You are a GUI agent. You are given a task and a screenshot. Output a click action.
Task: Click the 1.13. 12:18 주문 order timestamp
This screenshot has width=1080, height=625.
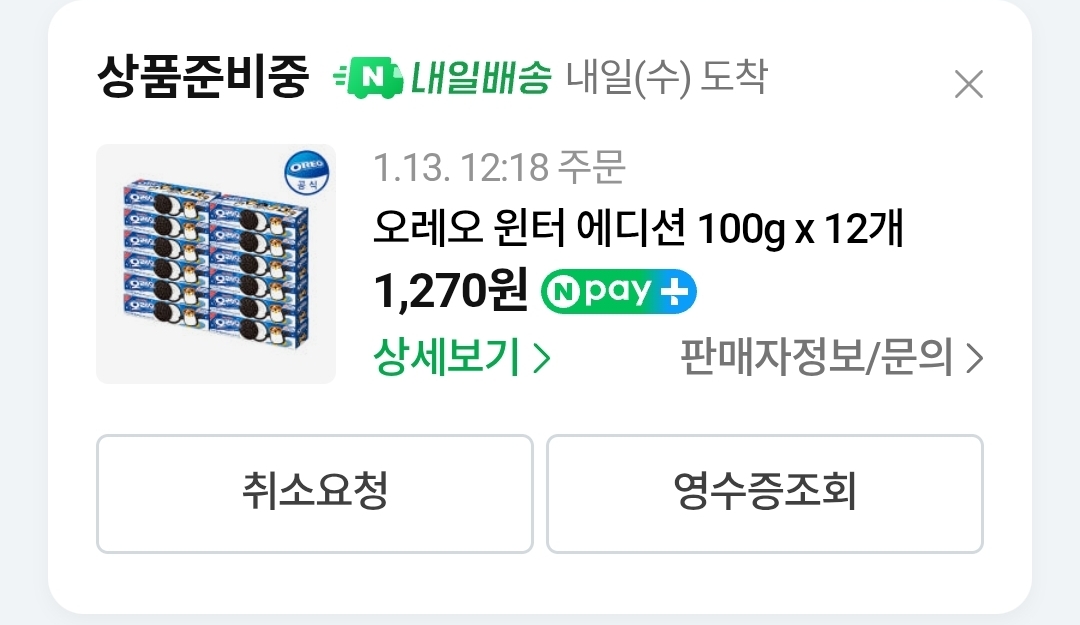[x=499, y=167]
